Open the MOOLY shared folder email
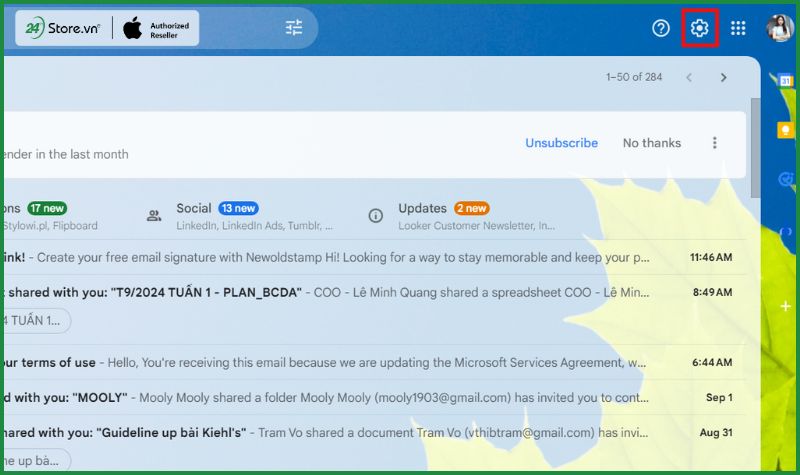 375,397
